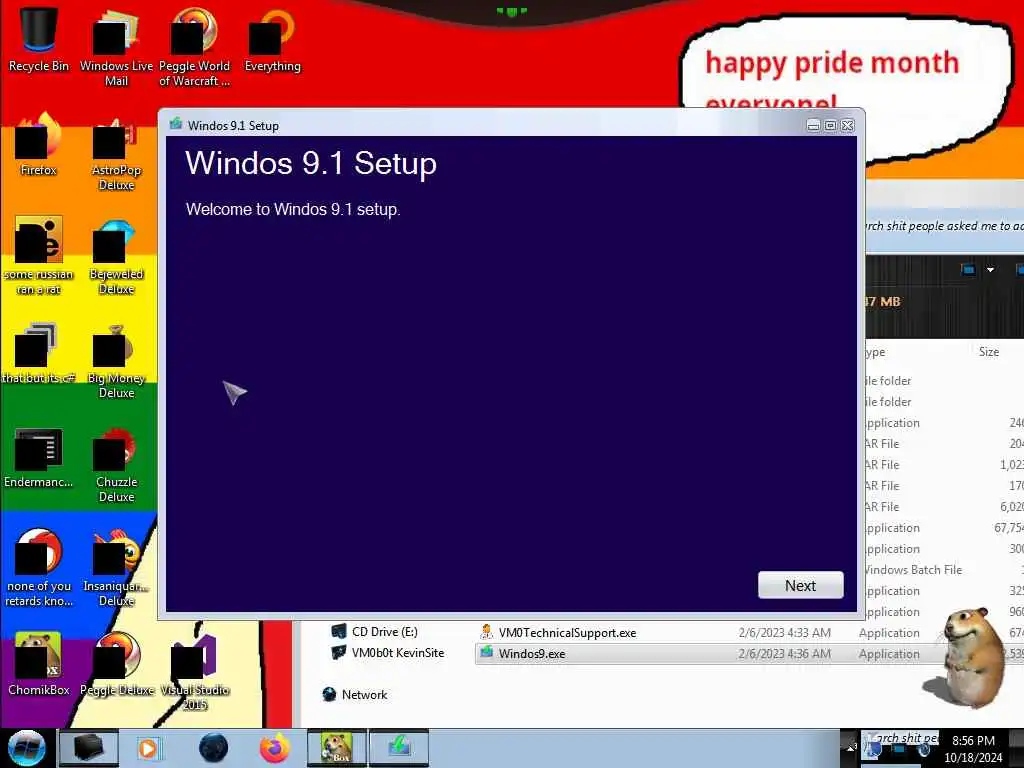Select the Chuzzle Deluxe desktop icon
This screenshot has width=1024, height=768.
(x=116, y=464)
